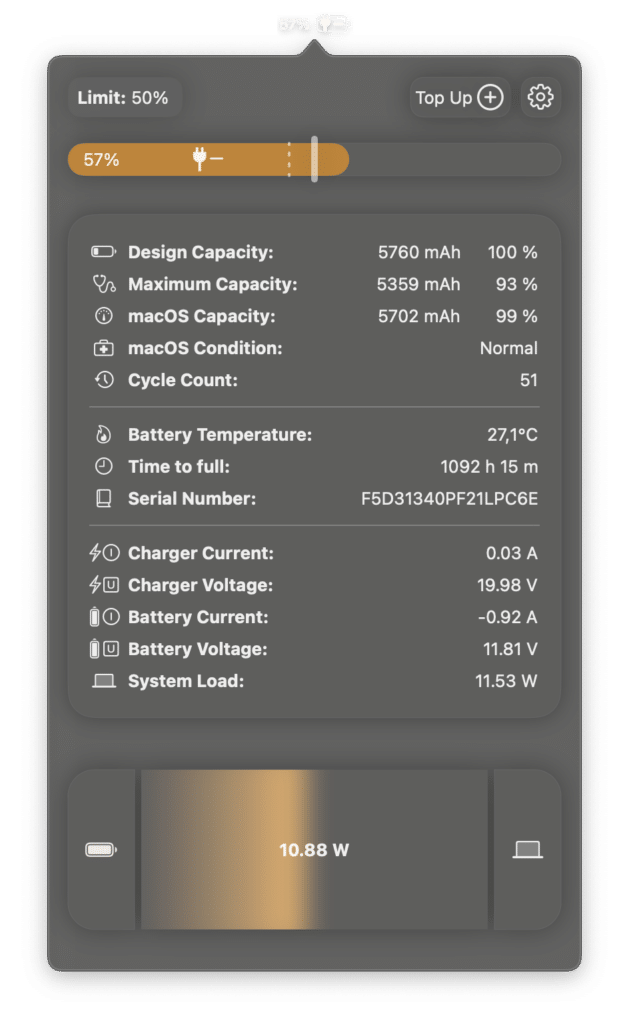Click the Charger Current bolt icon
This screenshot has width=629, height=1024.
103,553
